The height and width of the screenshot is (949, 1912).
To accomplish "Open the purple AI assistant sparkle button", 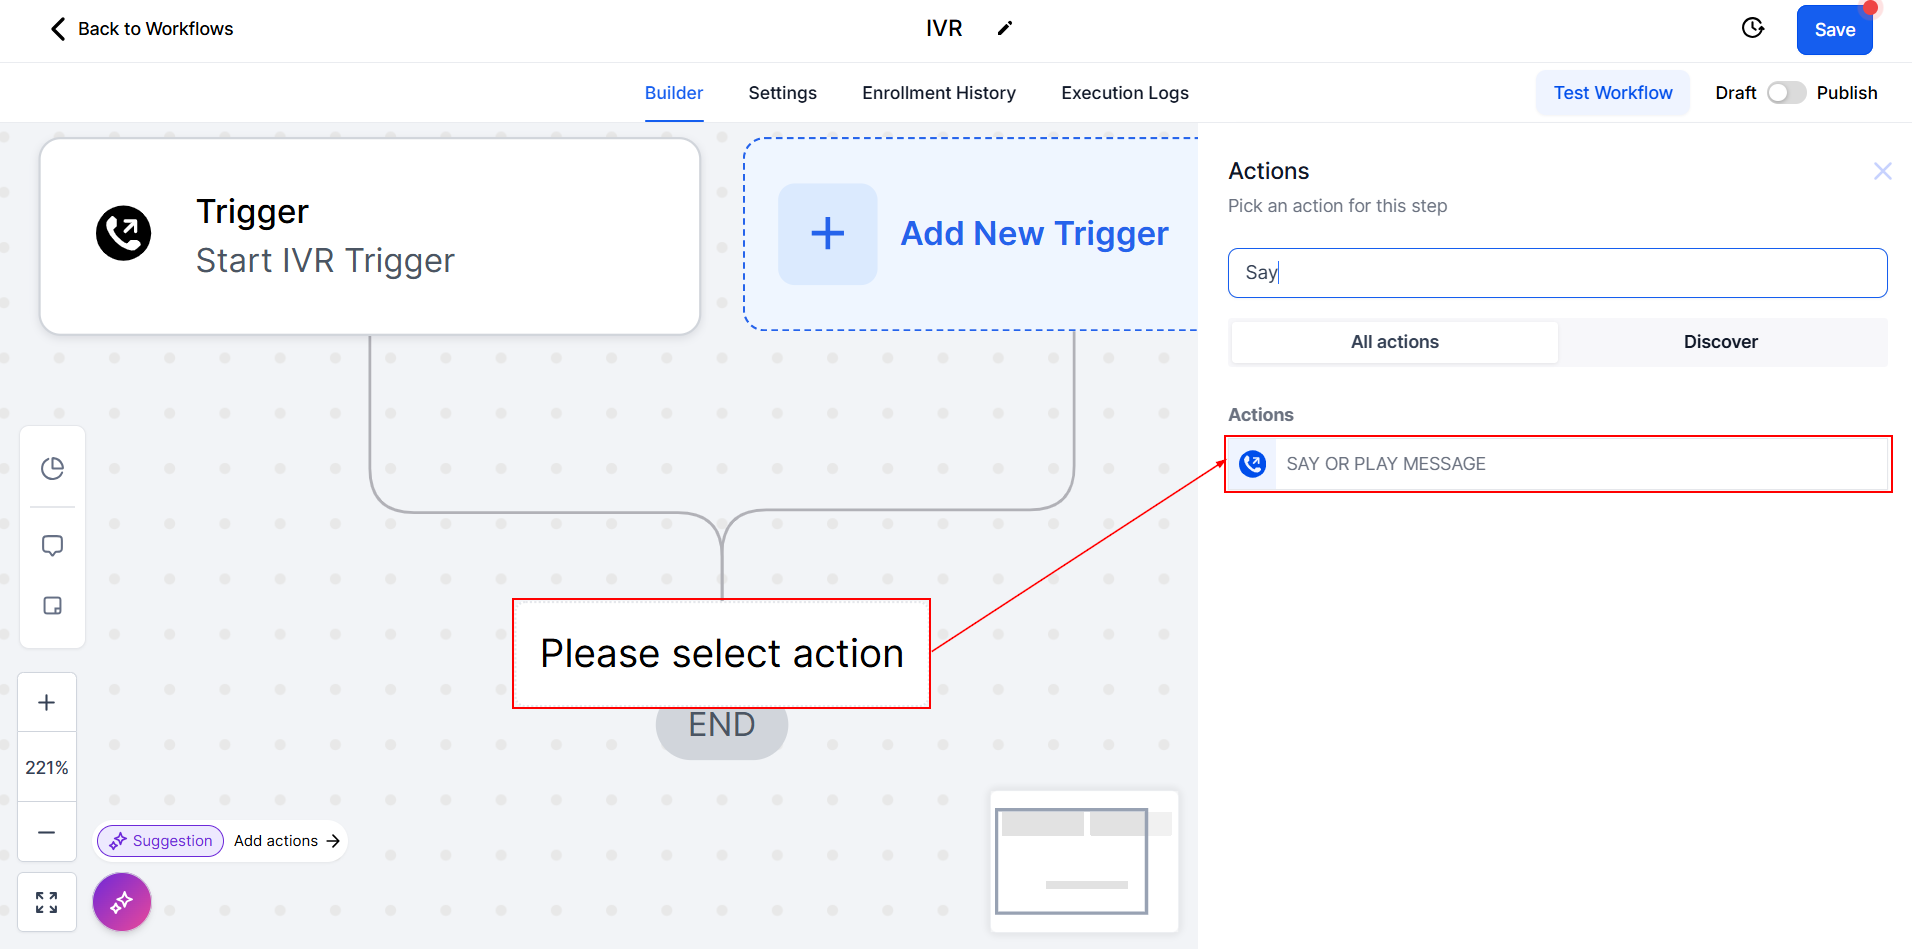I will [x=122, y=902].
